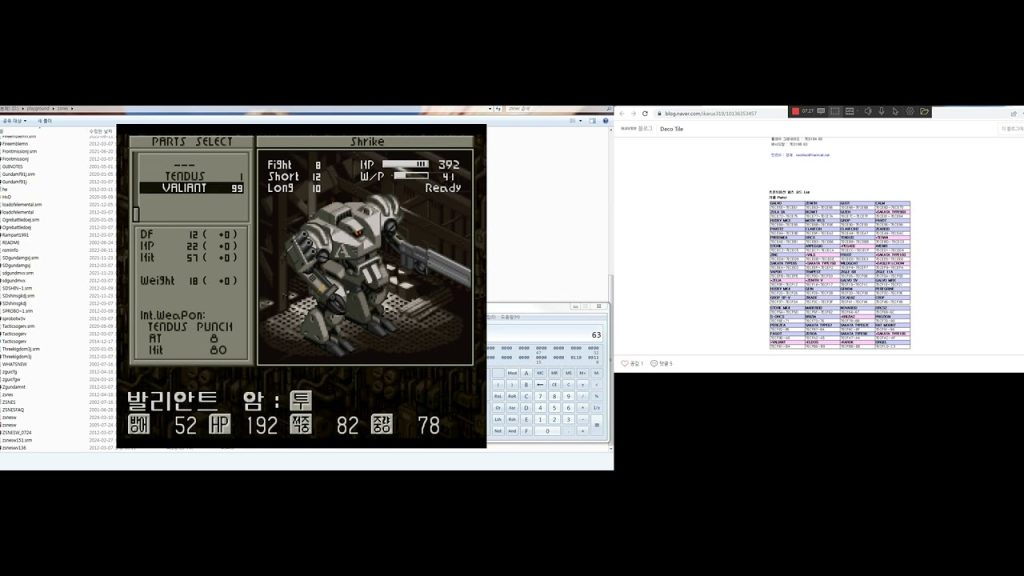Click the zsnes folder in address breadcrumb

coord(63,107)
